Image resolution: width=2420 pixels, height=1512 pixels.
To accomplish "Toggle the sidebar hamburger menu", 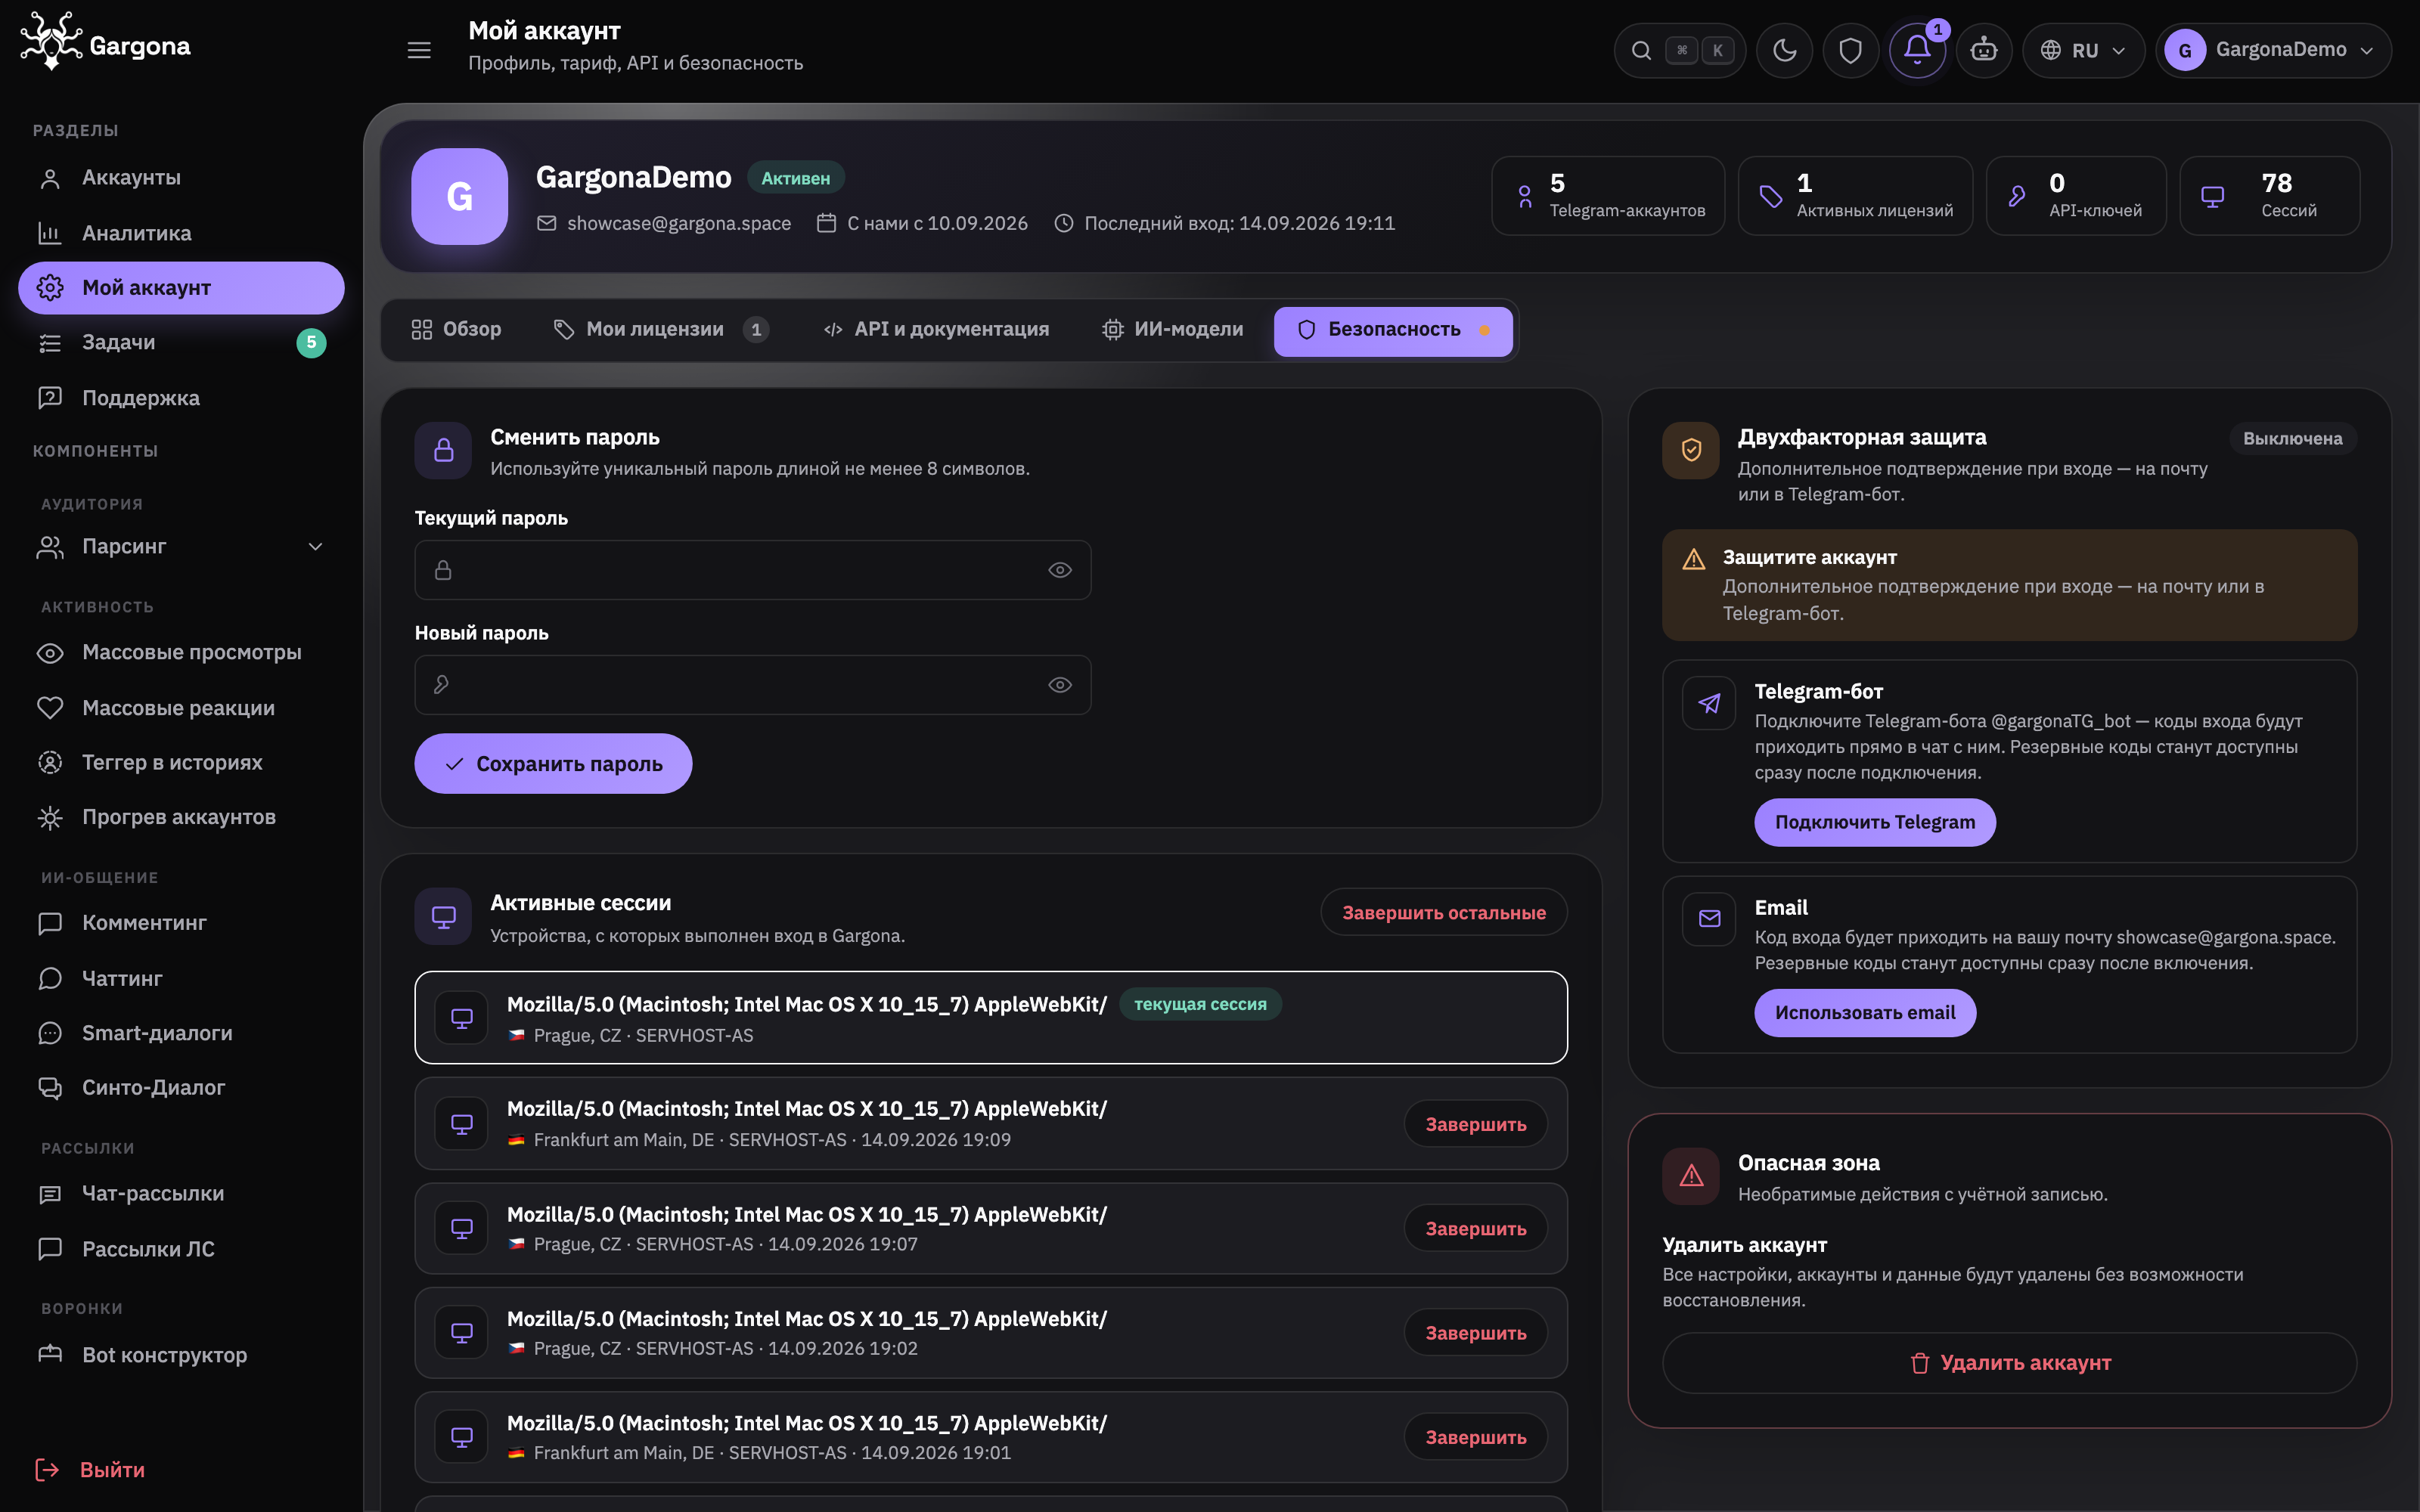I will (x=419, y=50).
